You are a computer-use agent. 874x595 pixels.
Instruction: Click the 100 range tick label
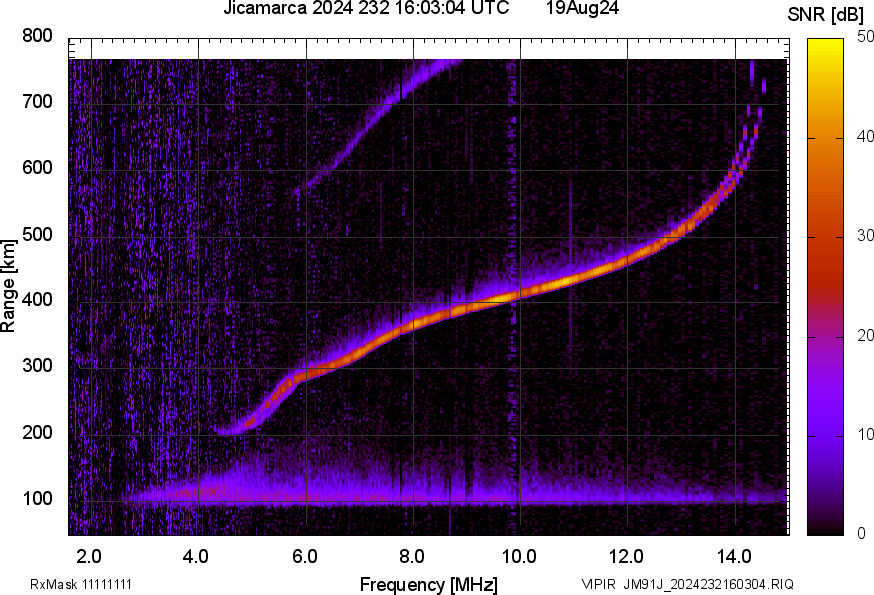(37, 499)
